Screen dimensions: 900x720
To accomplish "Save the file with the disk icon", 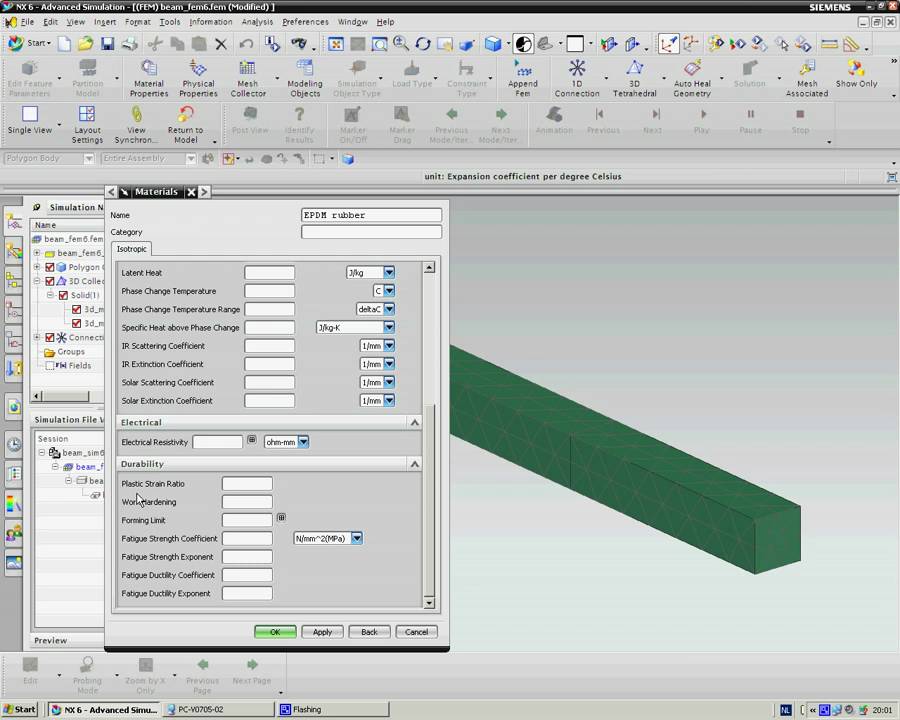I will click(x=107, y=44).
